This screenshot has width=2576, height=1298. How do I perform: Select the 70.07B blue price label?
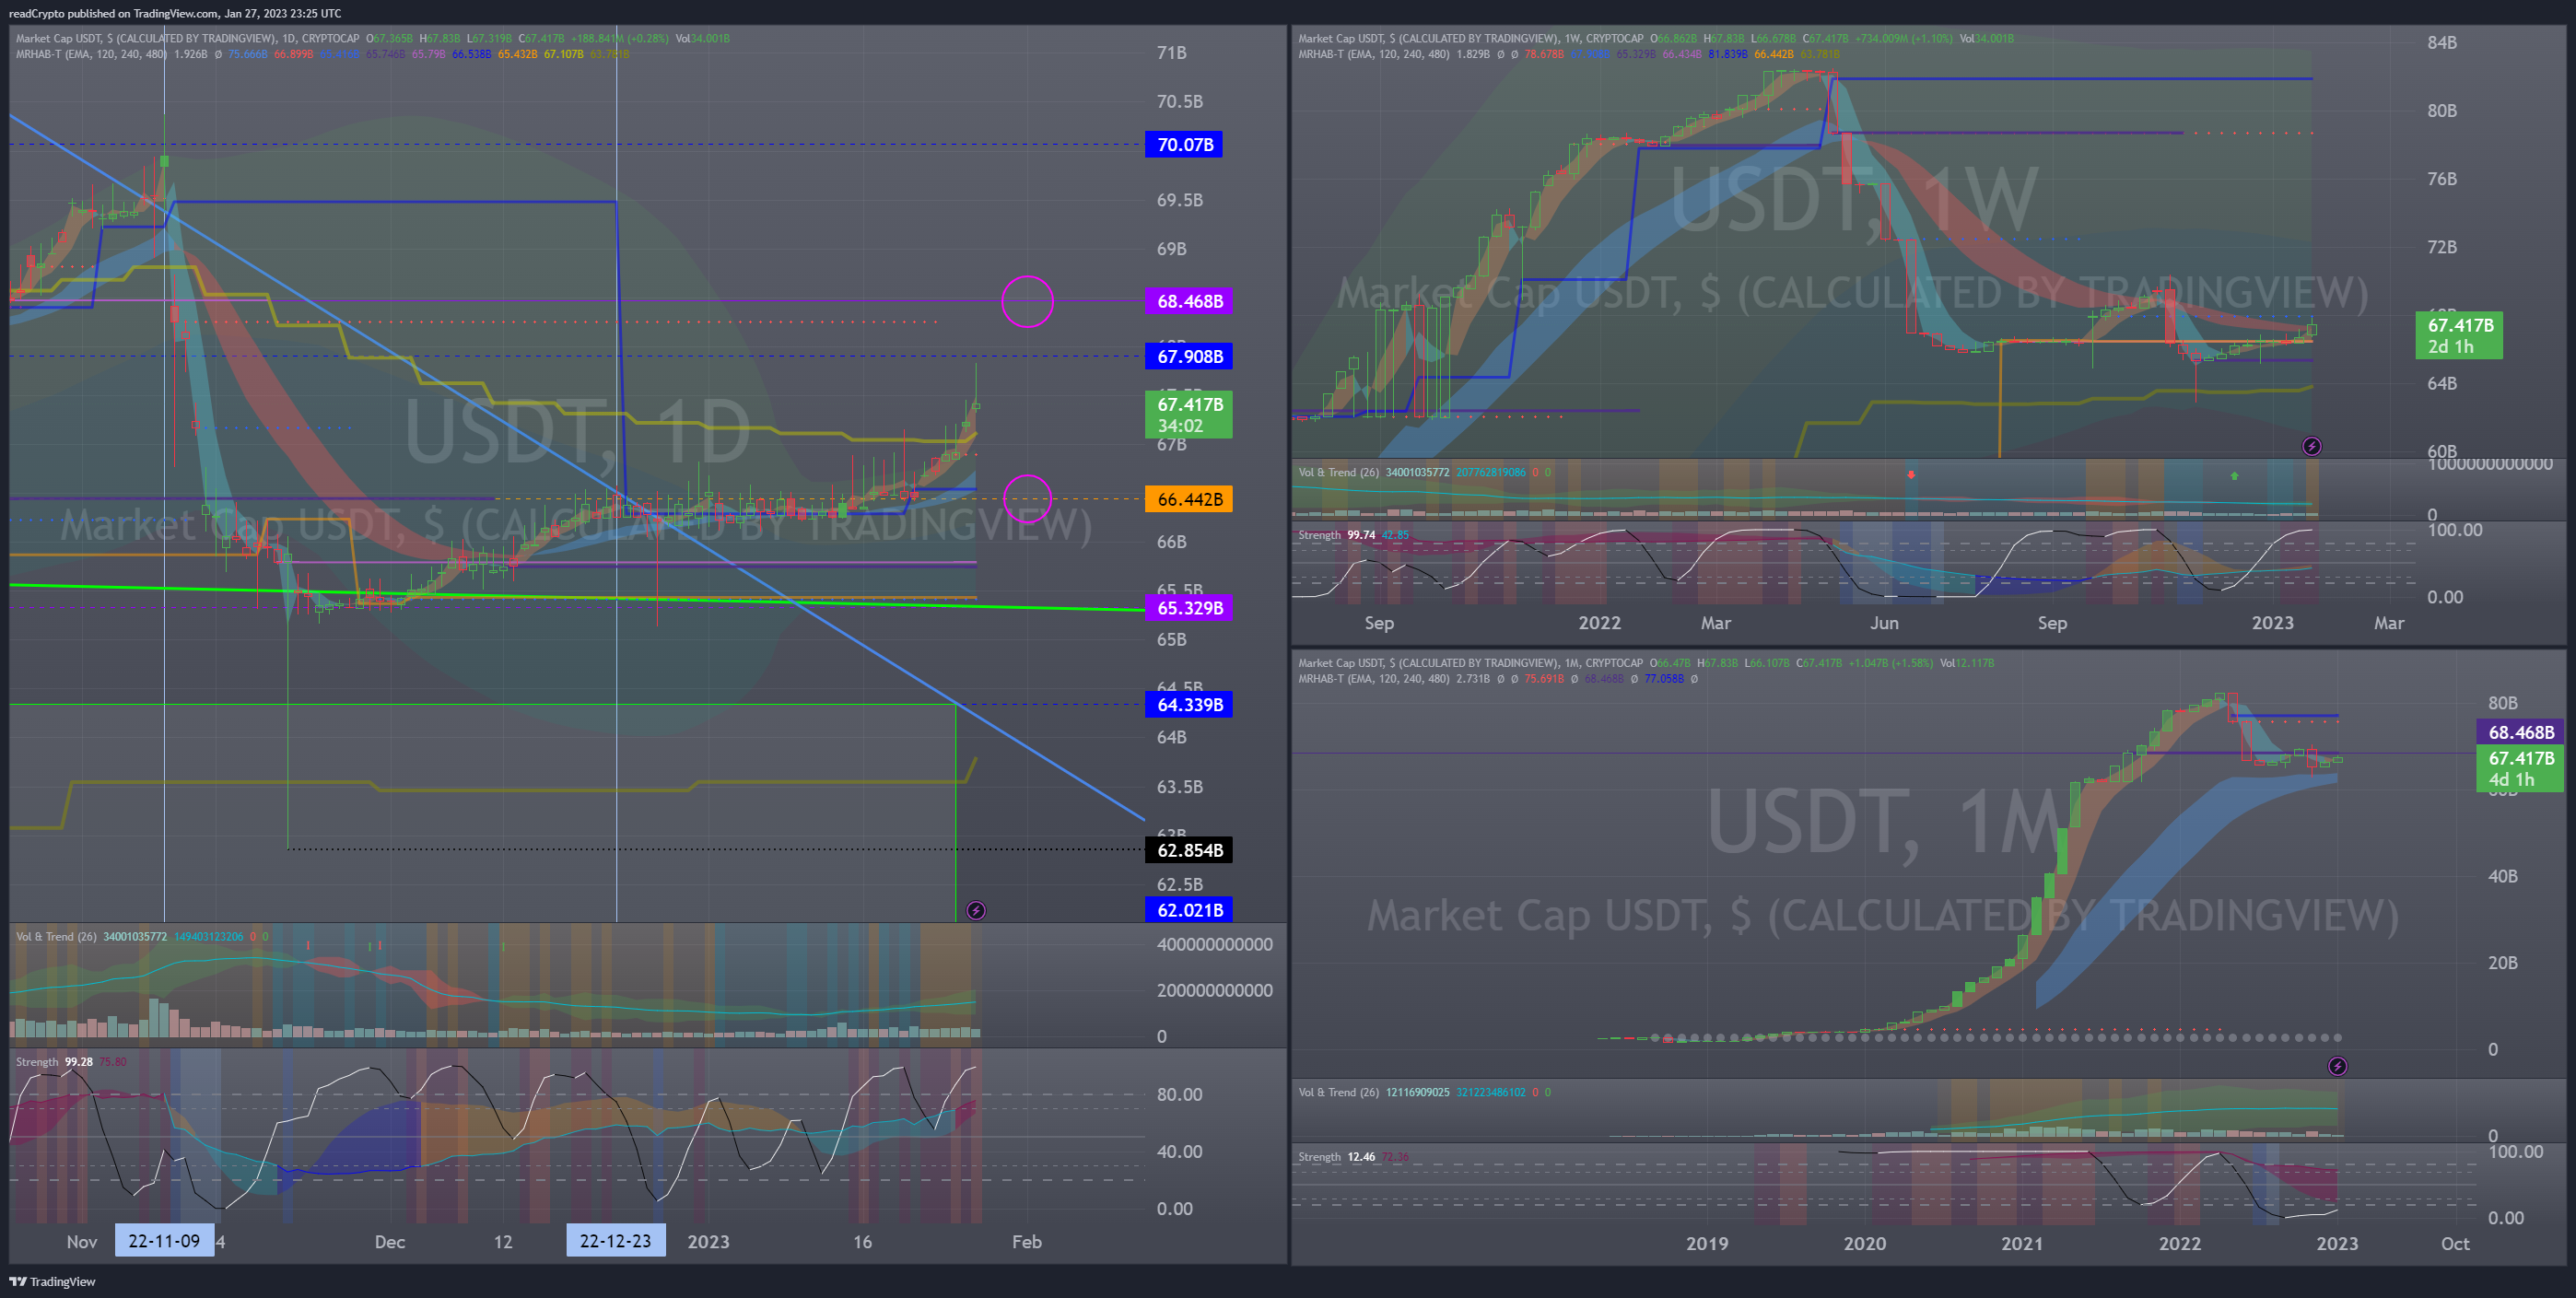[1184, 145]
